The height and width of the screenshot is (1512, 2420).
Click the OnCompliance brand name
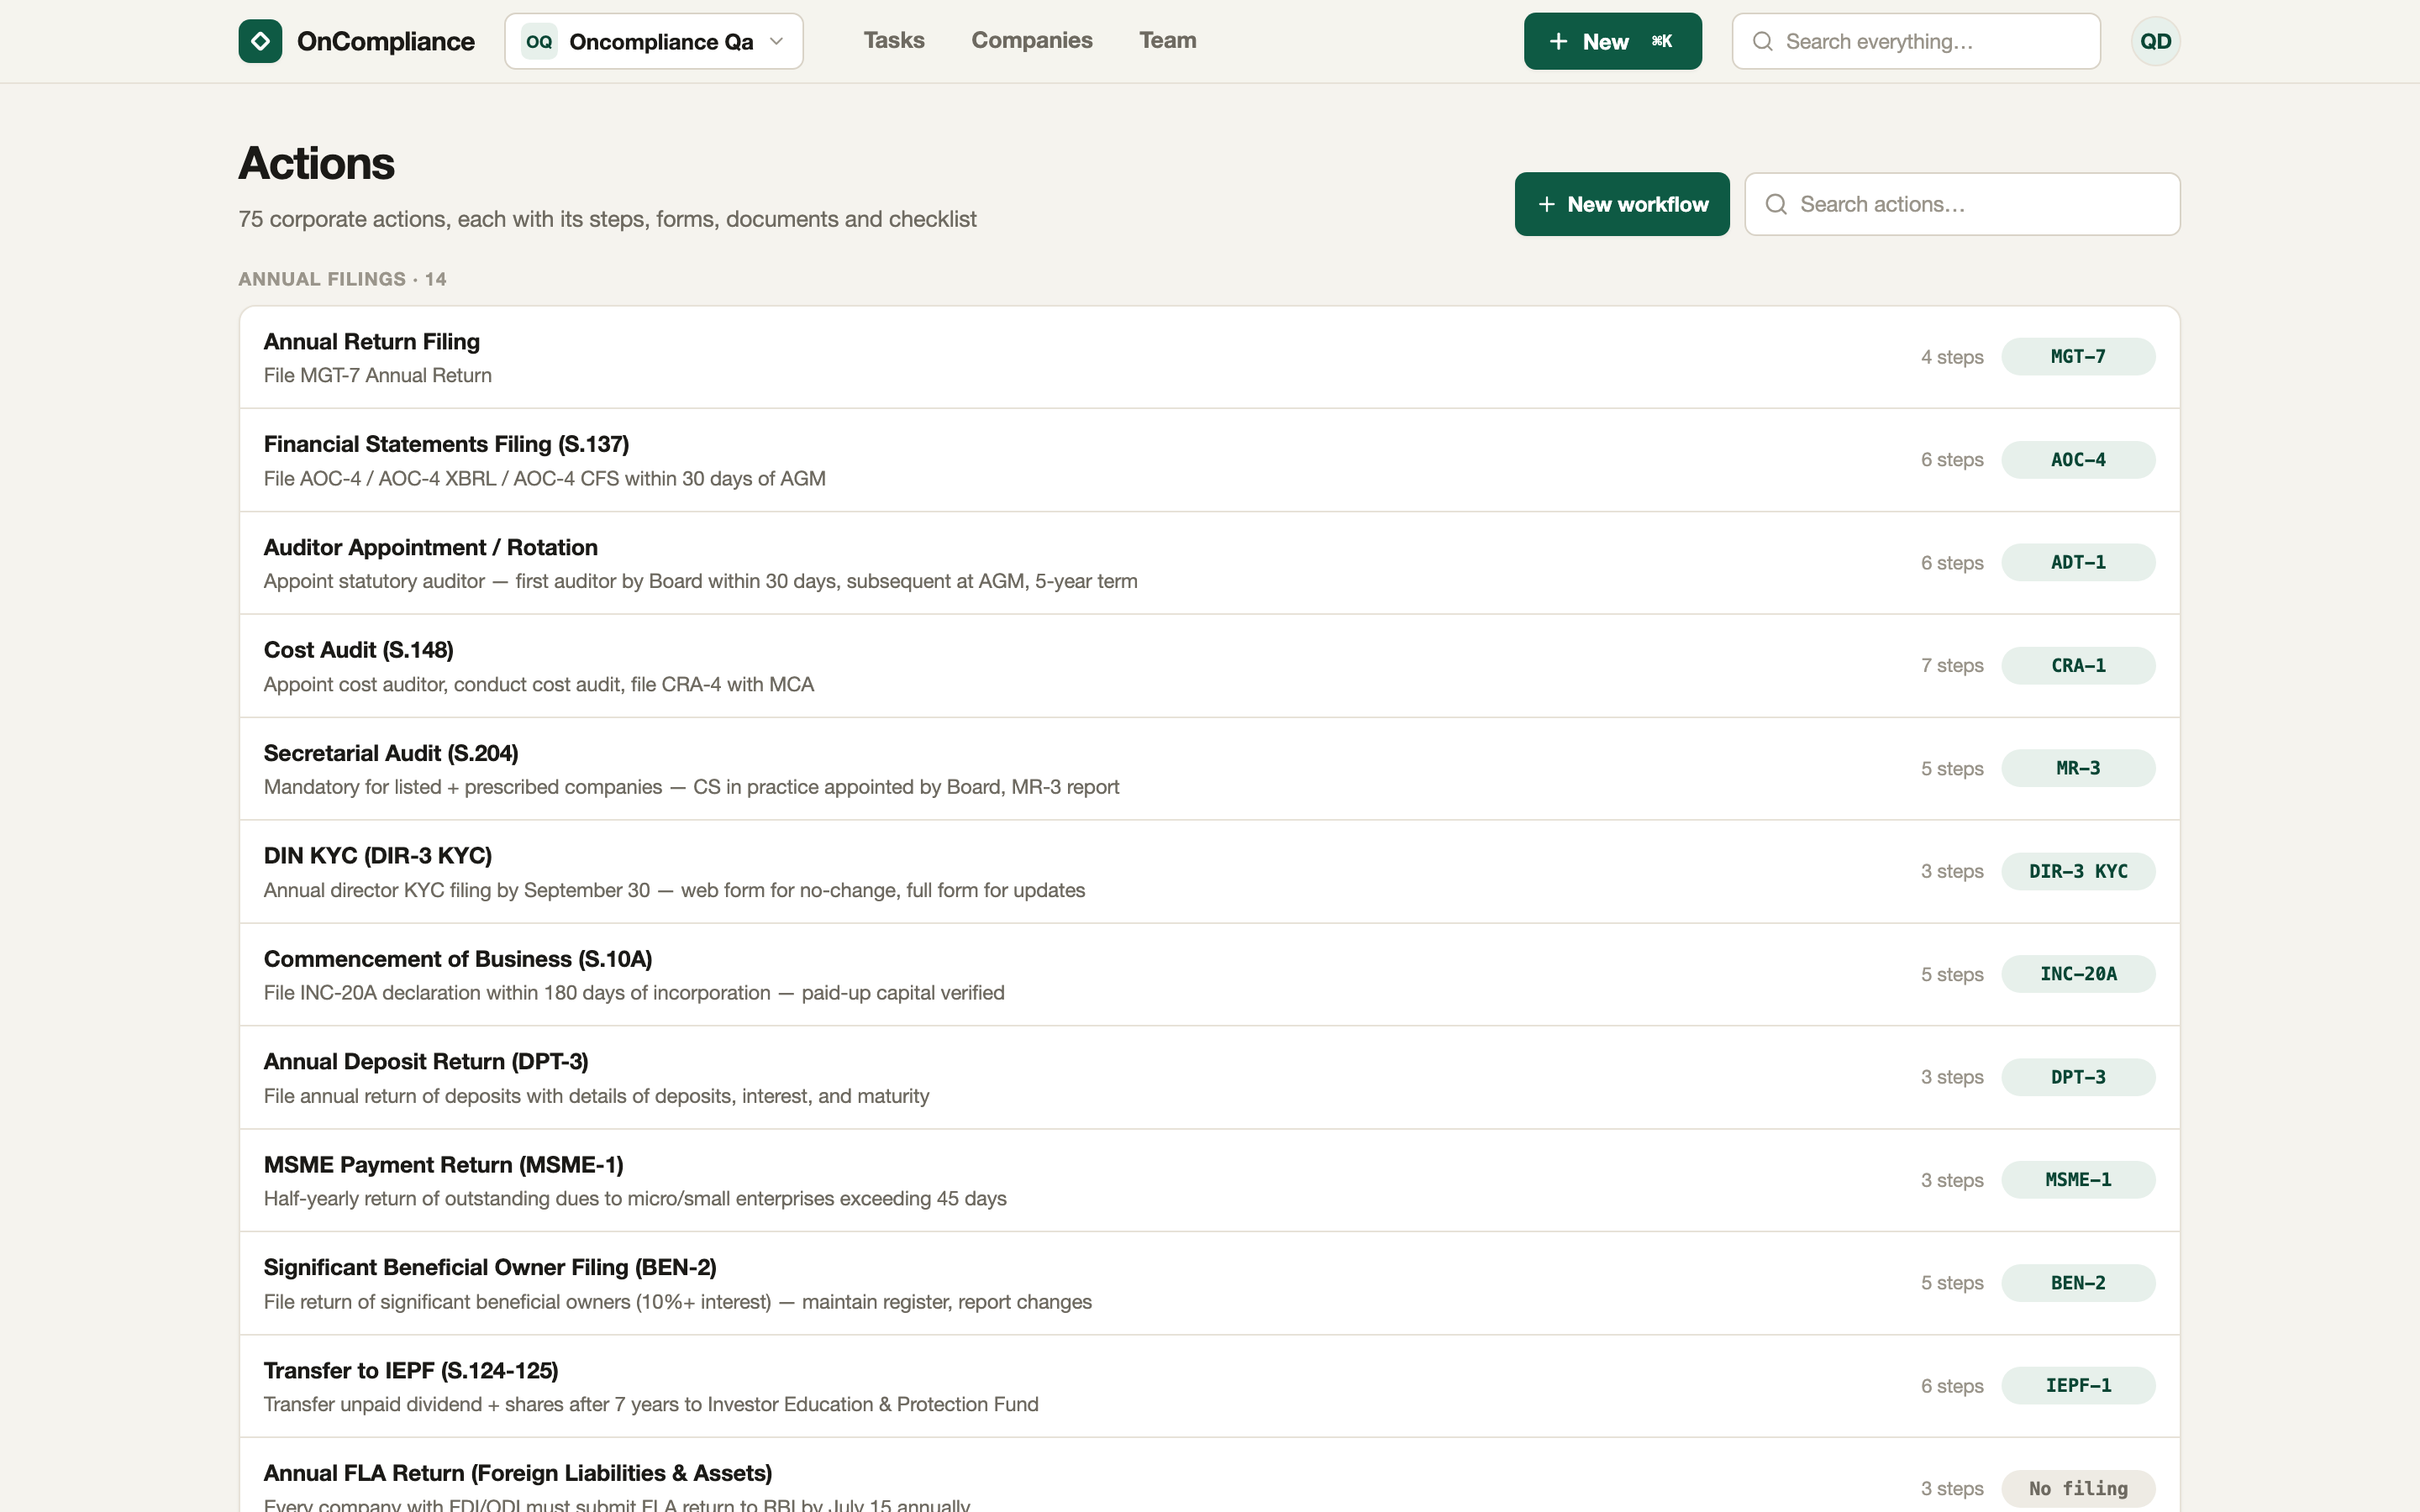(x=386, y=41)
